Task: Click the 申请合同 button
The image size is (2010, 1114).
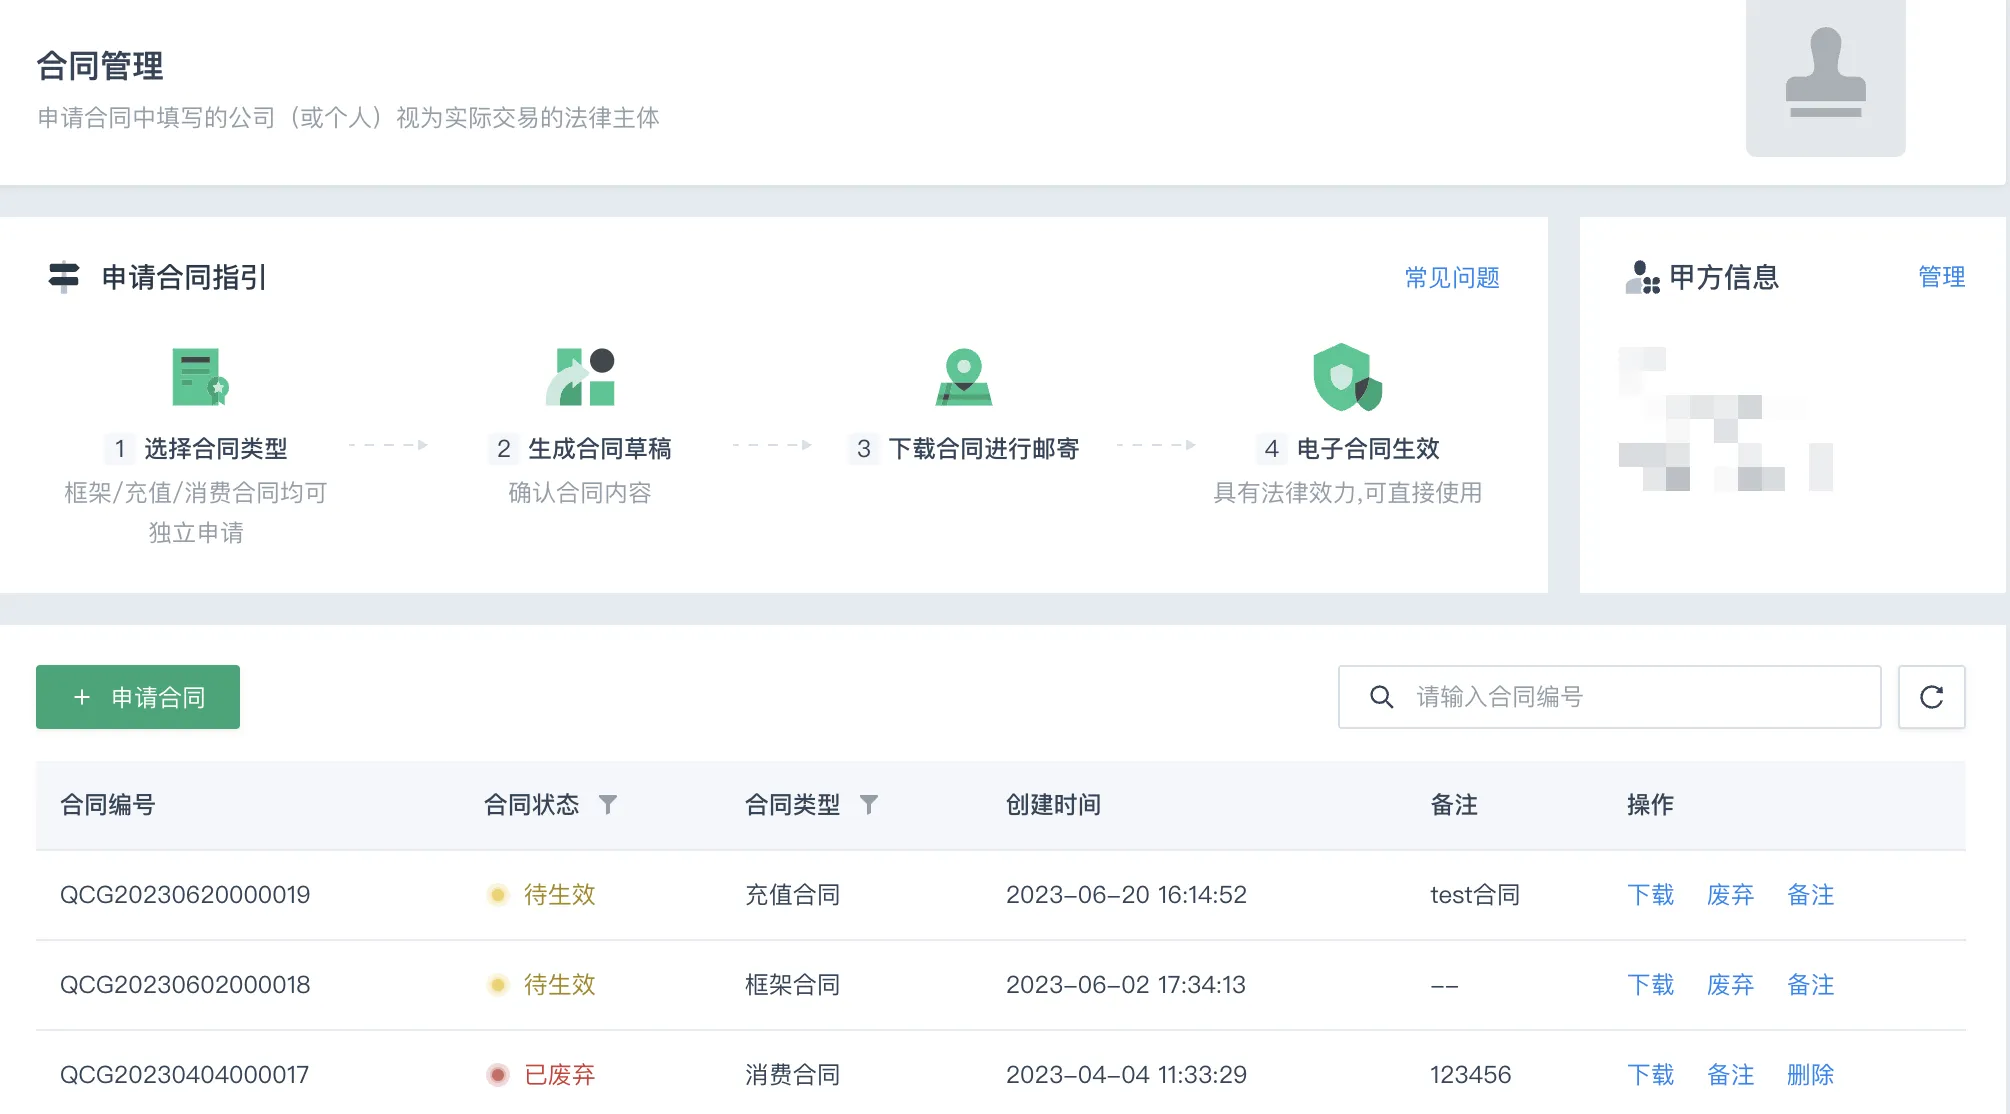Action: coord(138,697)
